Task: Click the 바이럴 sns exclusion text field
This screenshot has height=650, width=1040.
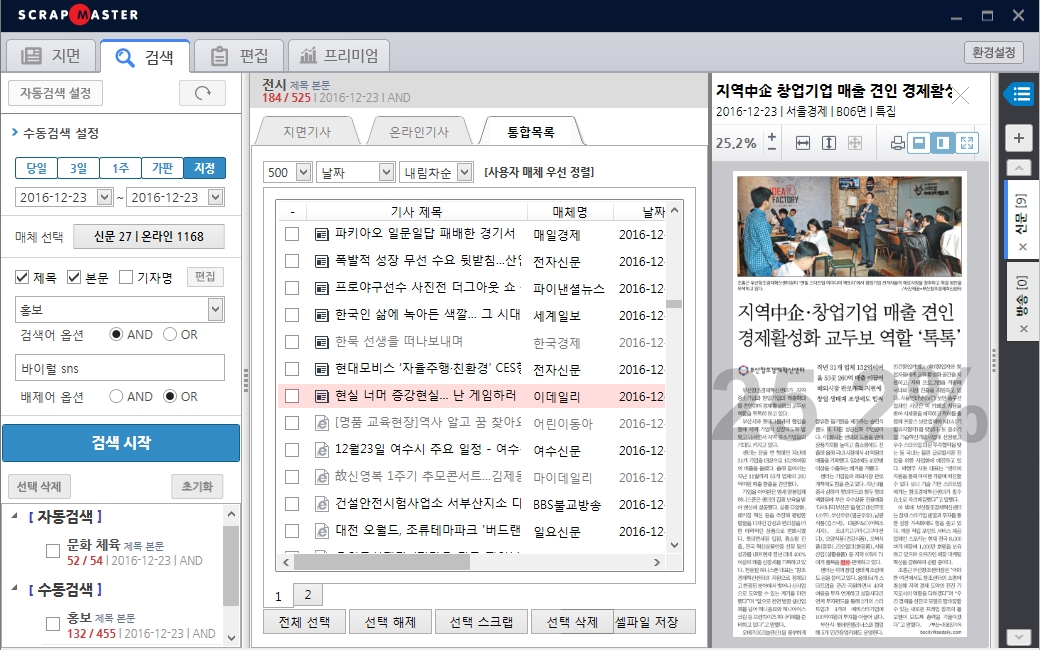Action: [119, 368]
